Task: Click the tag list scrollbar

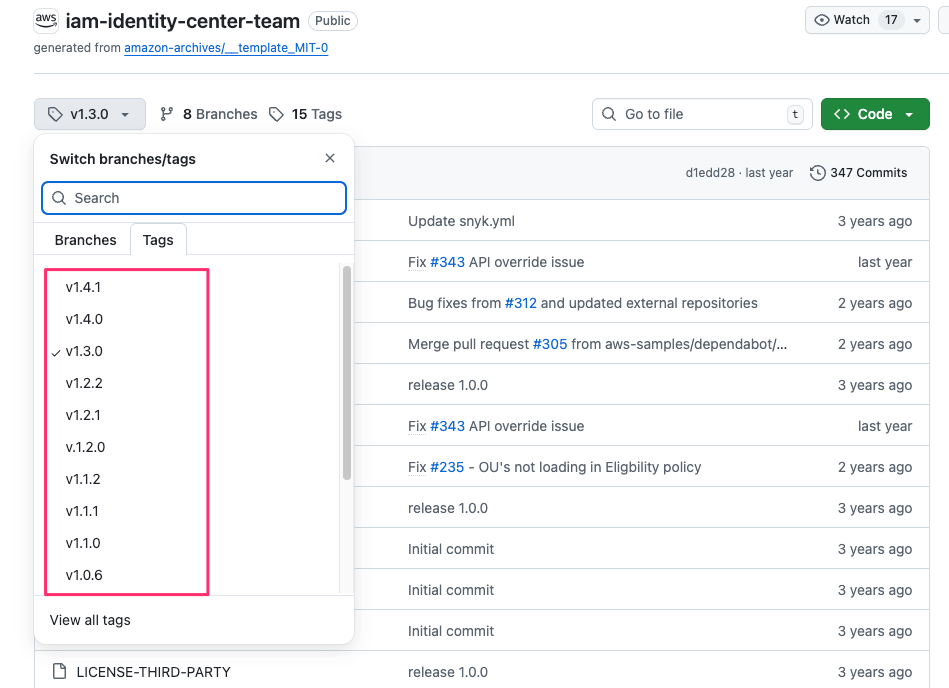Action: (x=347, y=372)
